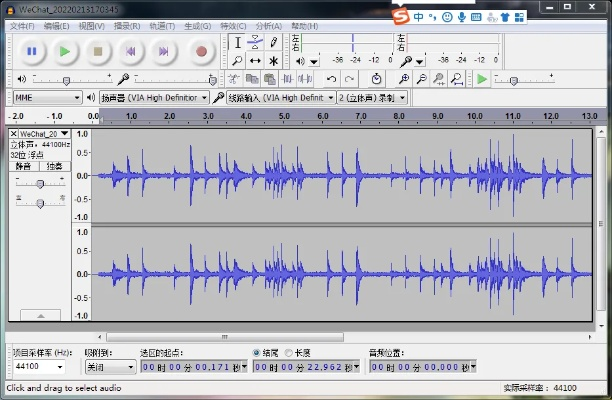Select the Envelope tool
This screenshot has width=612, height=400.
click(255, 42)
